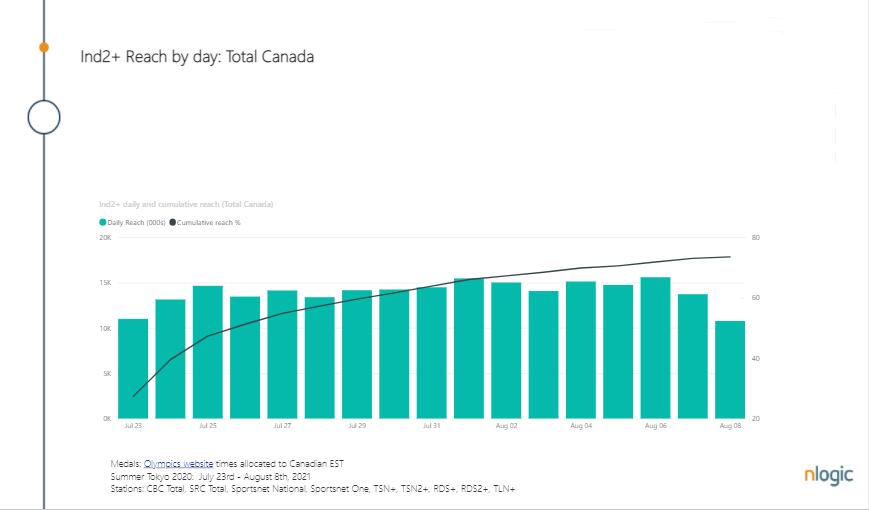Click the Daily Reach (000s) legend label
The height and width of the screenshot is (510, 869).
coord(136,222)
